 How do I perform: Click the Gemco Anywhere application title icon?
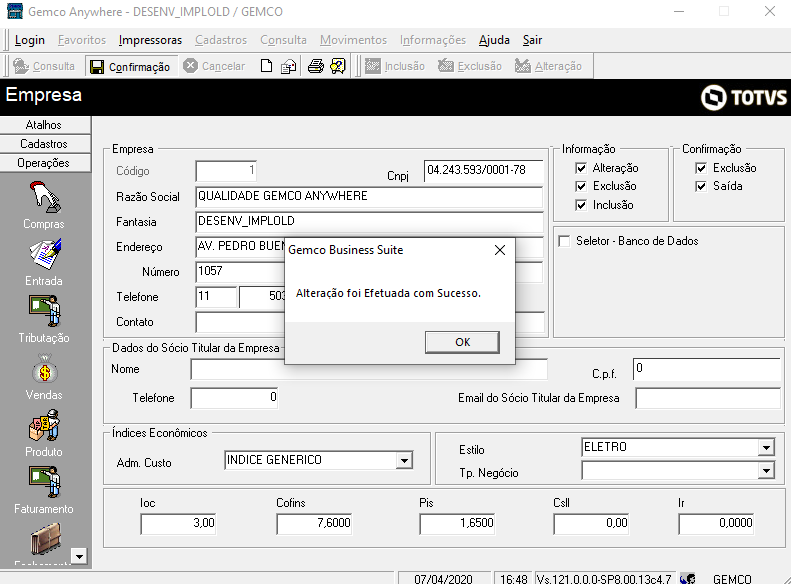pos(15,11)
